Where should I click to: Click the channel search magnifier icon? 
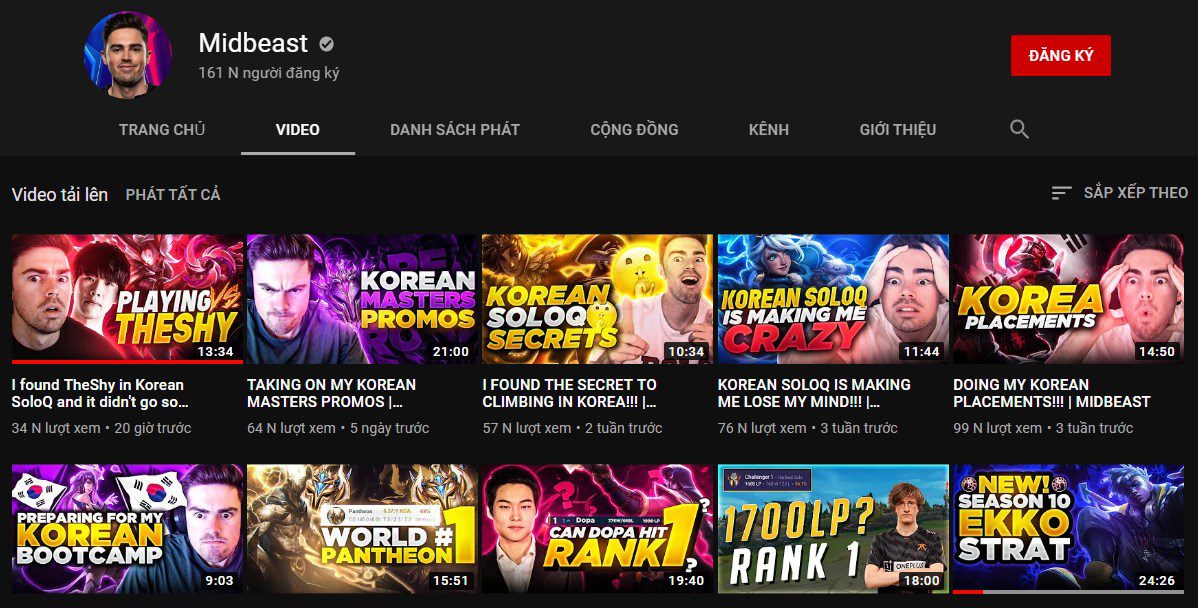click(1019, 129)
